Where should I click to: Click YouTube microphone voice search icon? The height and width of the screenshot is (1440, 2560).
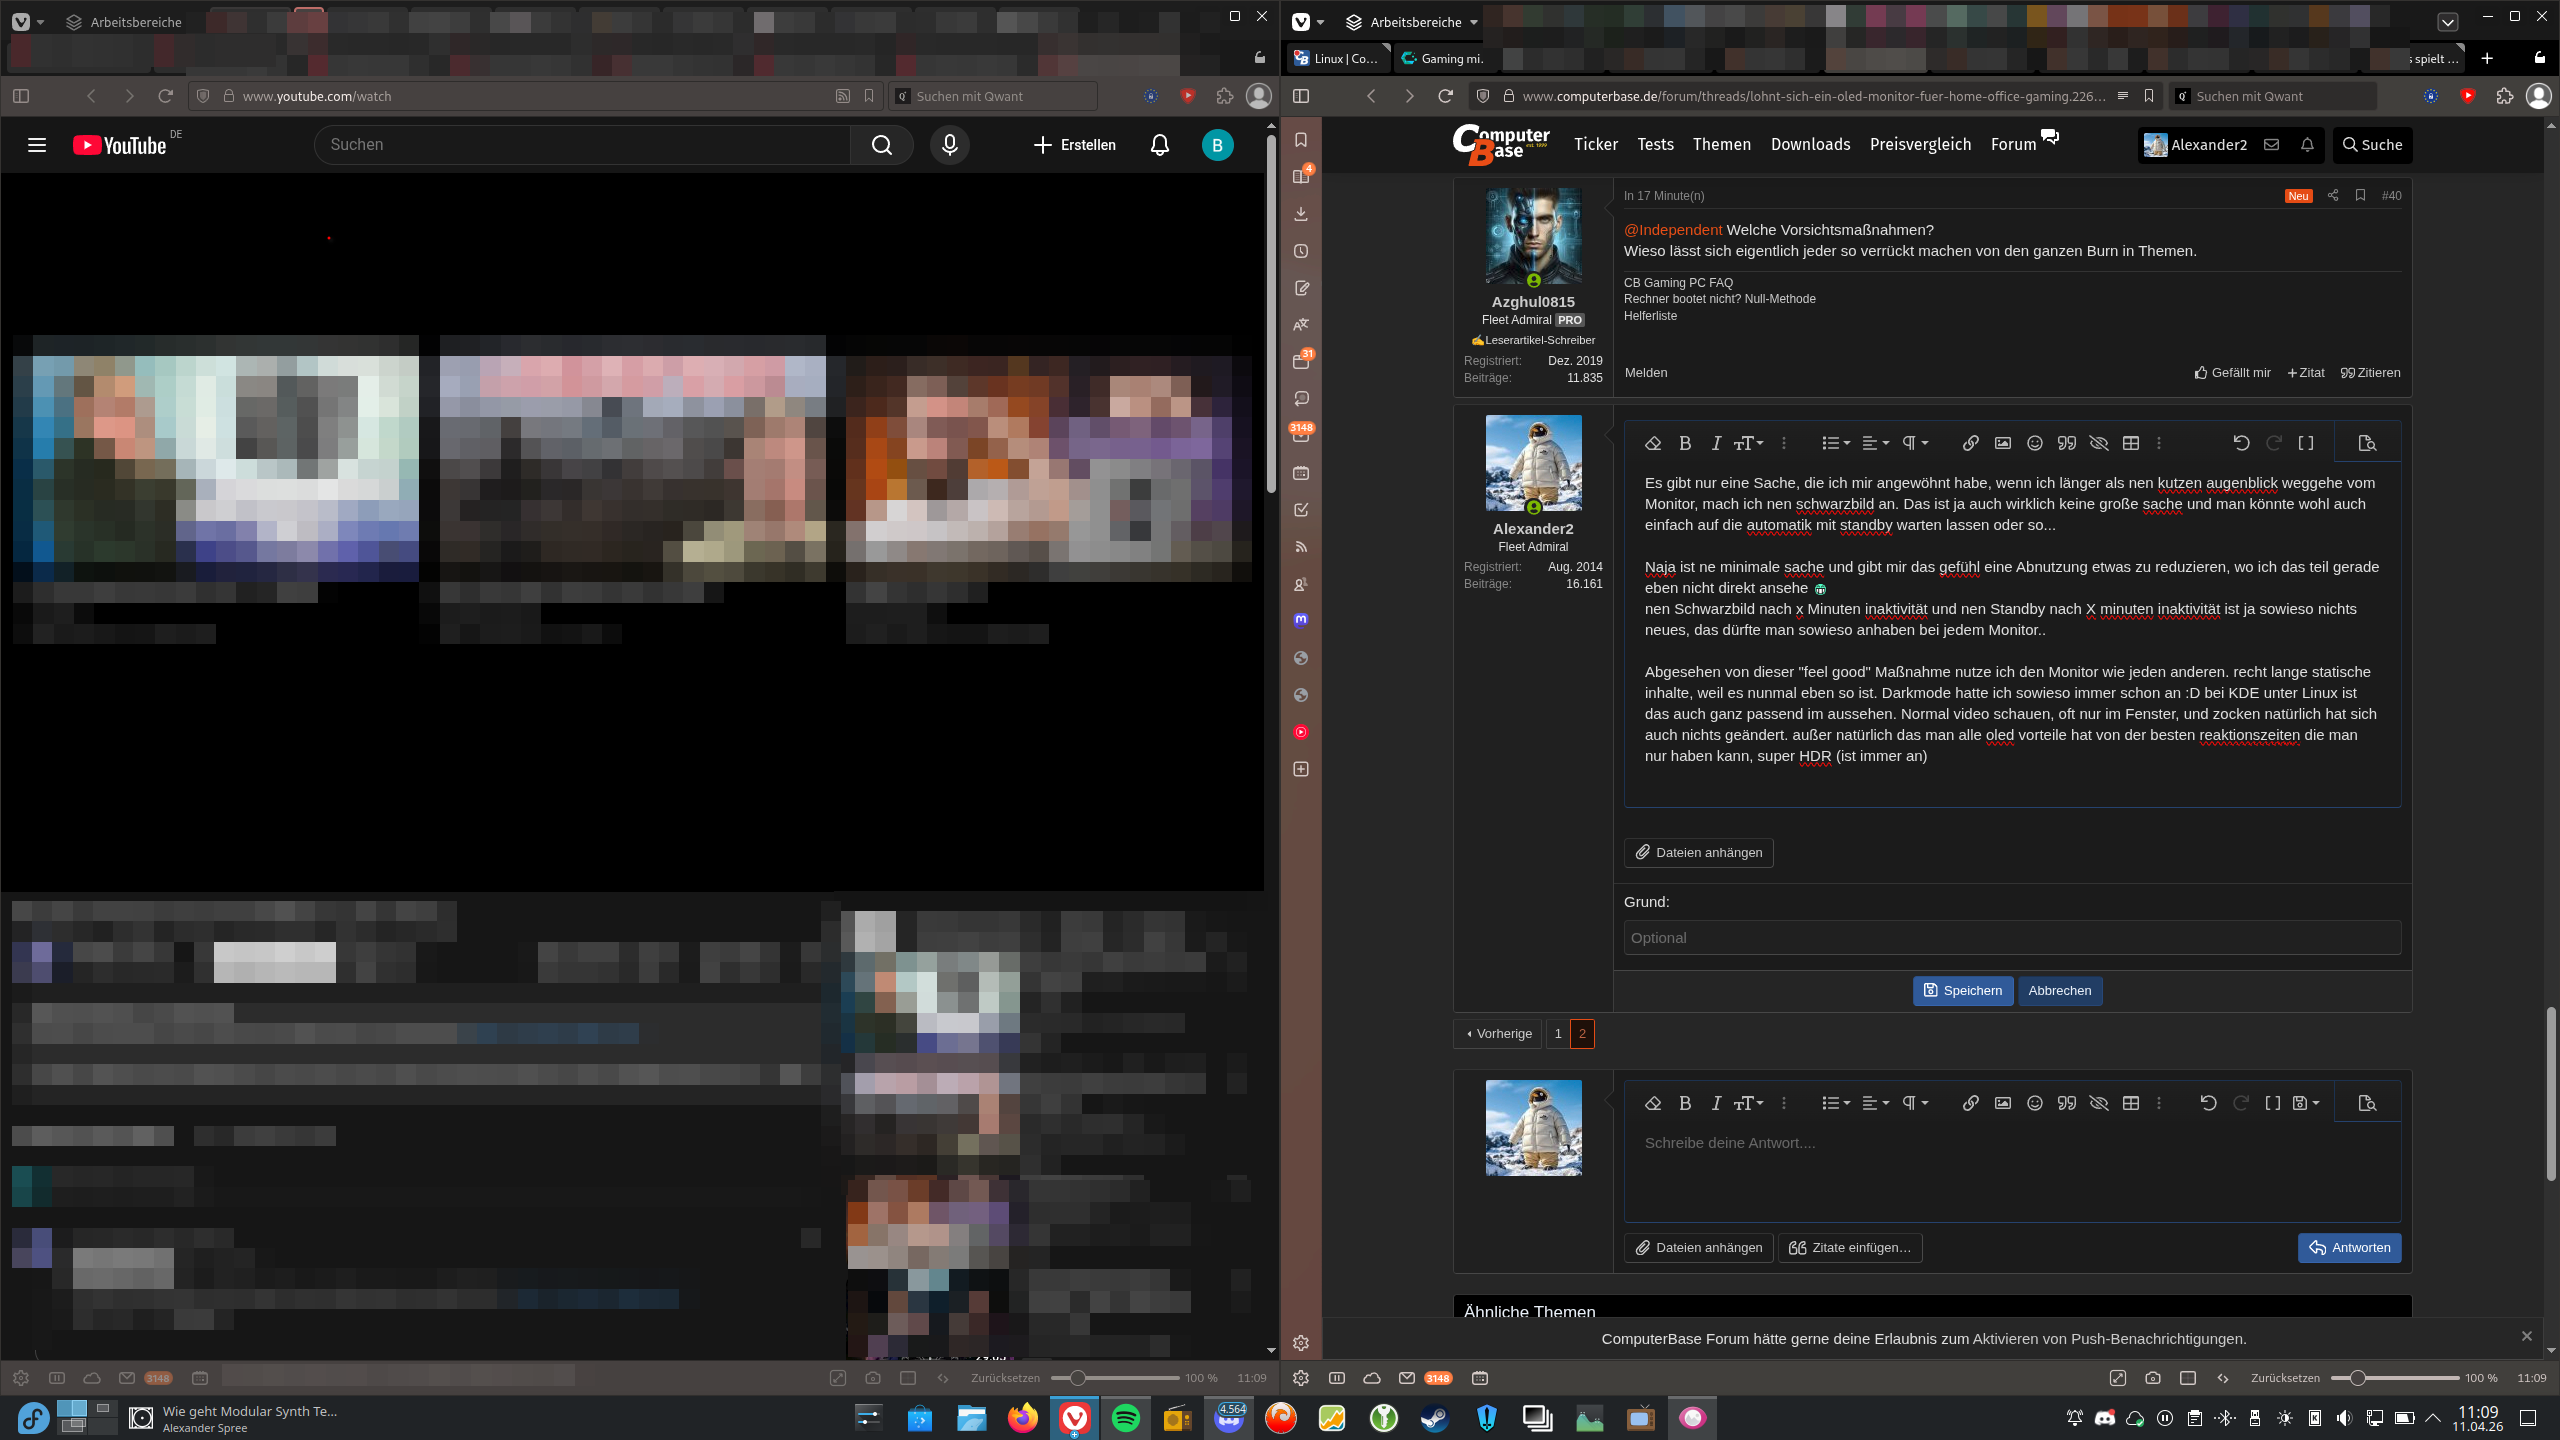click(x=949, y=145)
